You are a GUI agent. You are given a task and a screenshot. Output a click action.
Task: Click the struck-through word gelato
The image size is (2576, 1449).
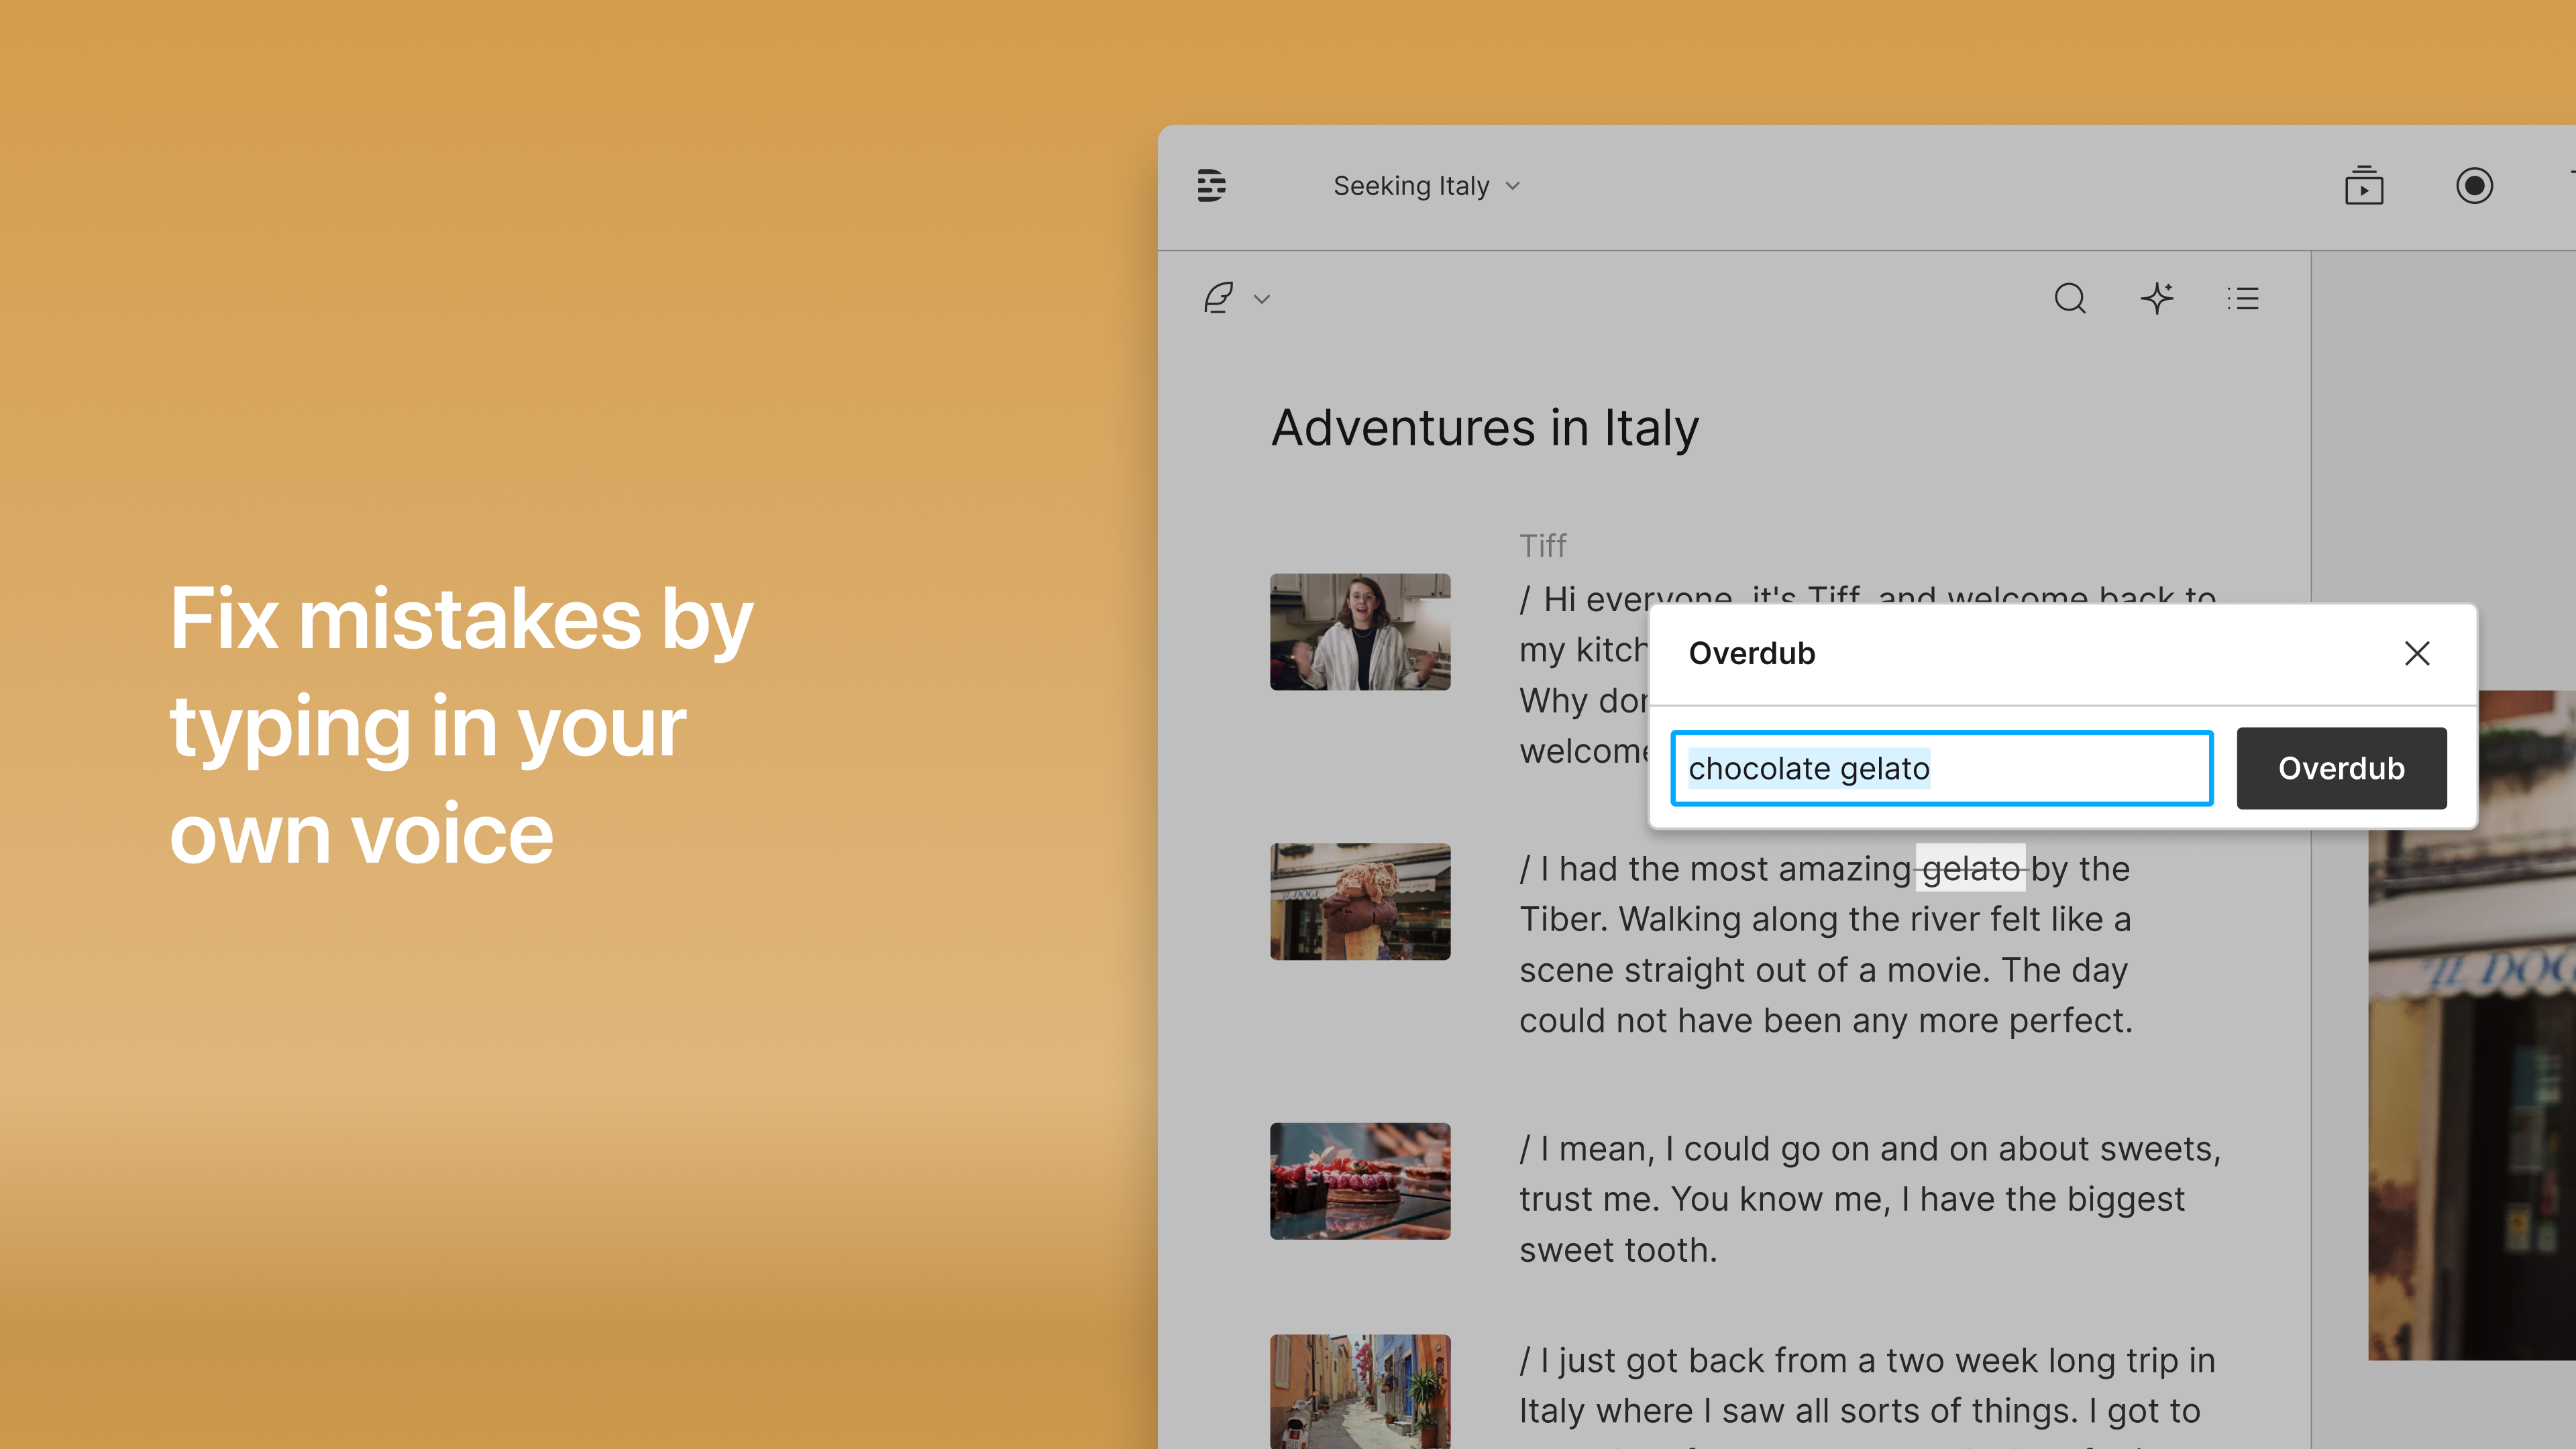(1970, 869)
